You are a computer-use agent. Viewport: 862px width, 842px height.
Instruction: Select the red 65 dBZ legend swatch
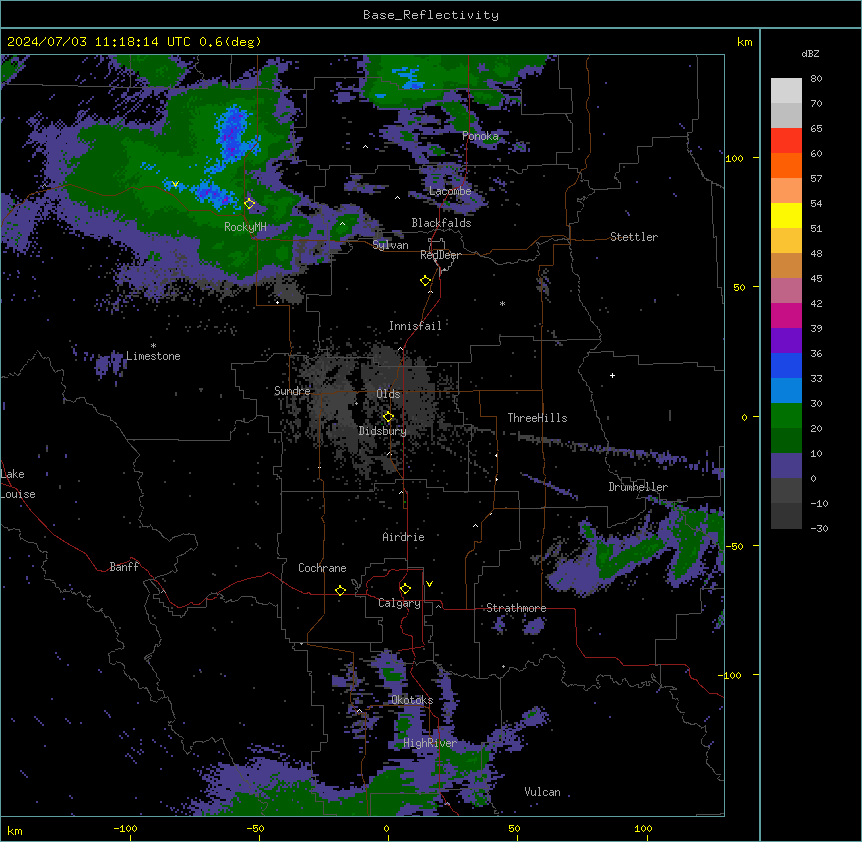click(786, 140)
